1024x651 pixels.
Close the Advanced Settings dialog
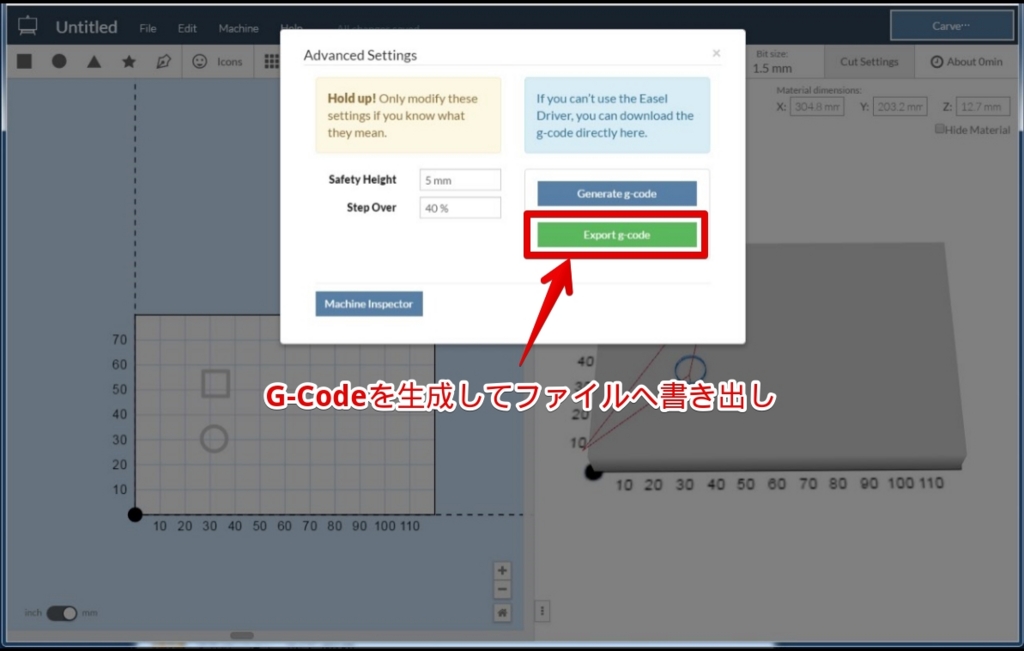point(716,53)
